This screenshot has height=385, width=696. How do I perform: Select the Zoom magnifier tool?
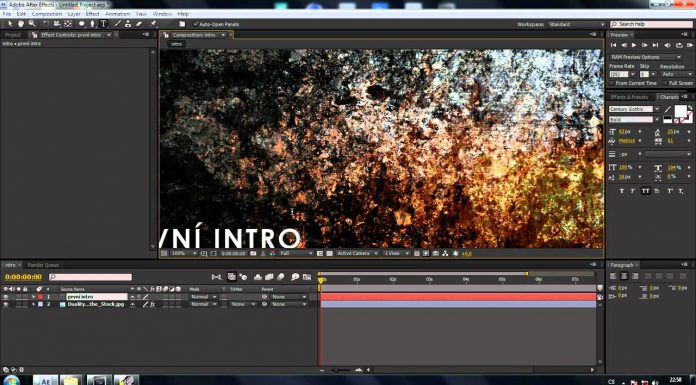[32, 24]
